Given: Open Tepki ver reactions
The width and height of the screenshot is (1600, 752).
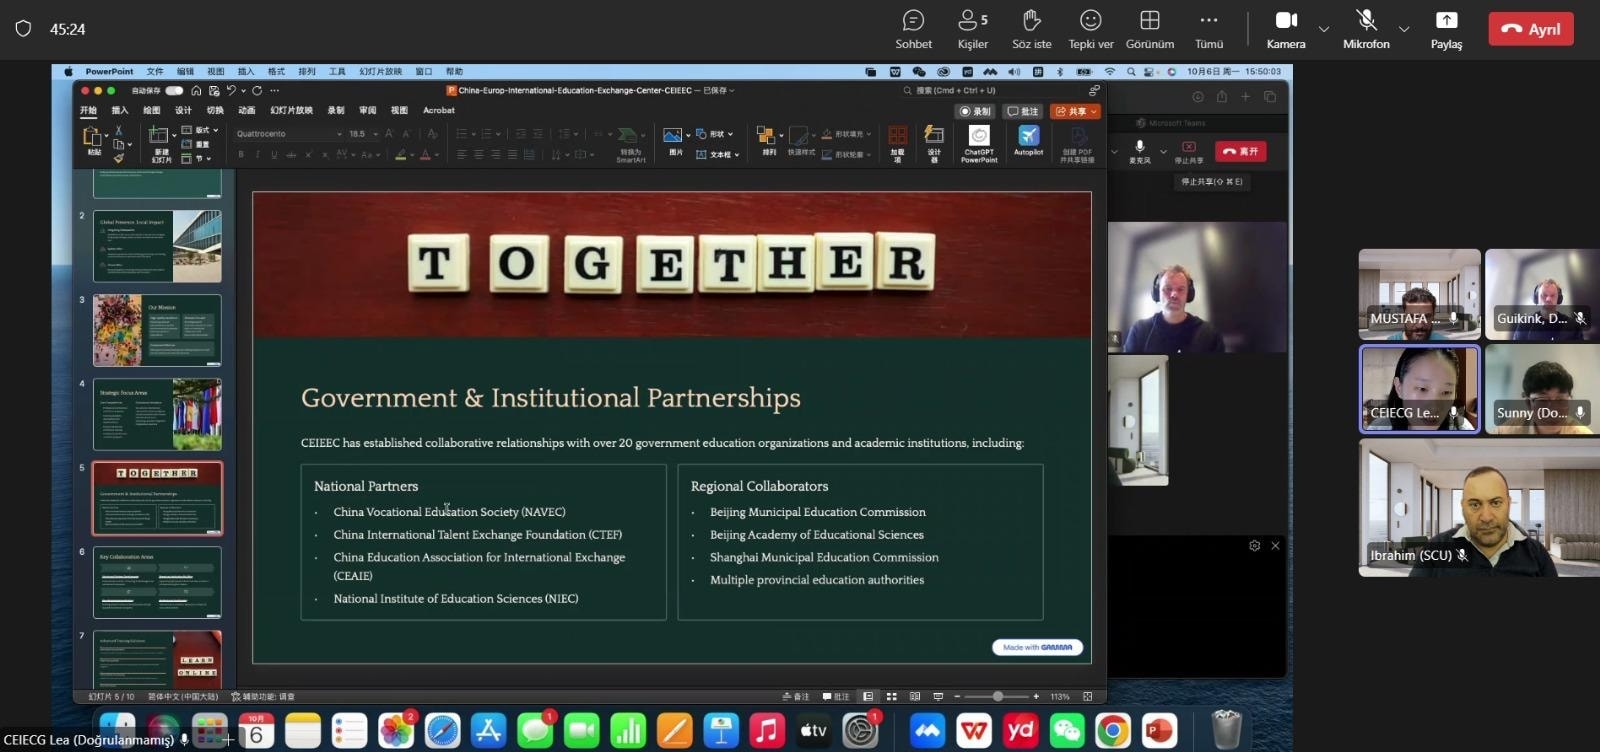Looking at the screenshot, I should pyautogui.click(x=1090, y=29).
